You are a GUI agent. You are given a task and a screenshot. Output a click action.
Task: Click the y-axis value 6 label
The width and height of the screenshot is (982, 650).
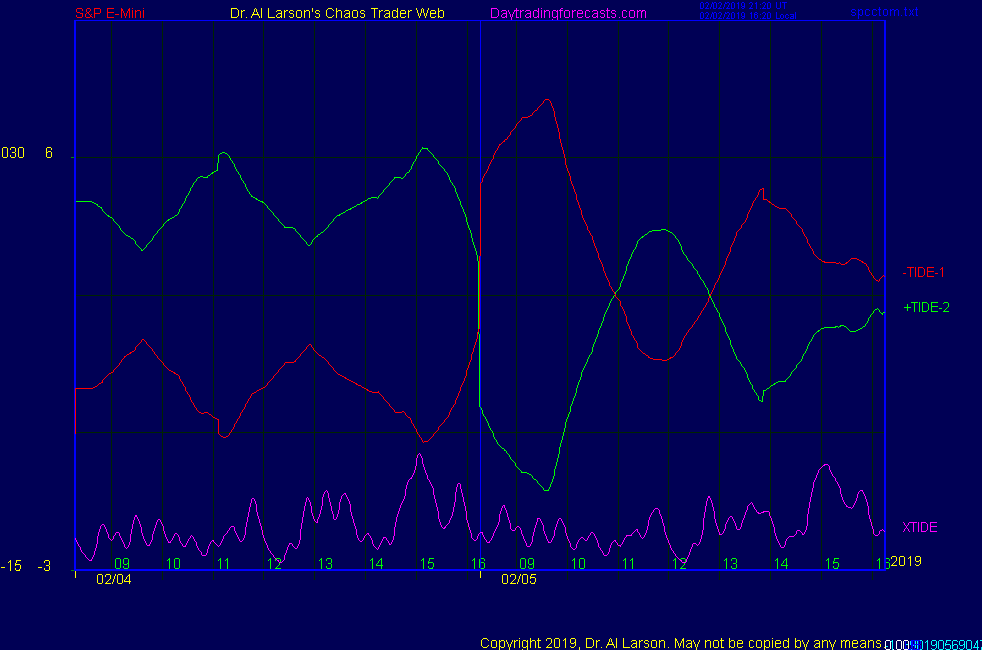coord(48,153)
